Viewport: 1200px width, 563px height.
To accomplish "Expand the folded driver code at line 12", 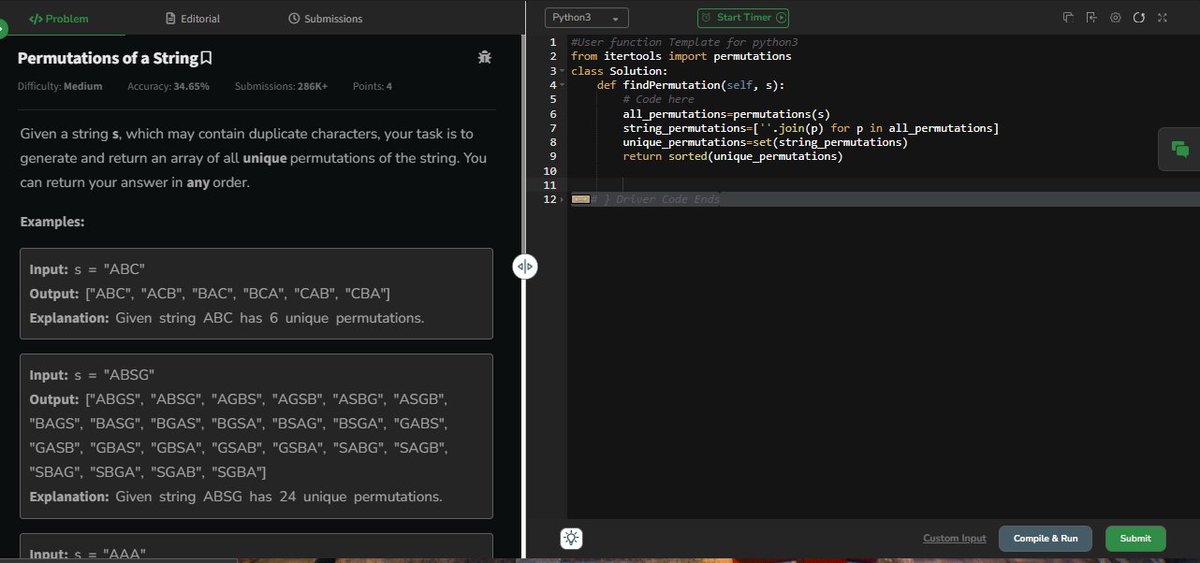I will click(563, 200).
